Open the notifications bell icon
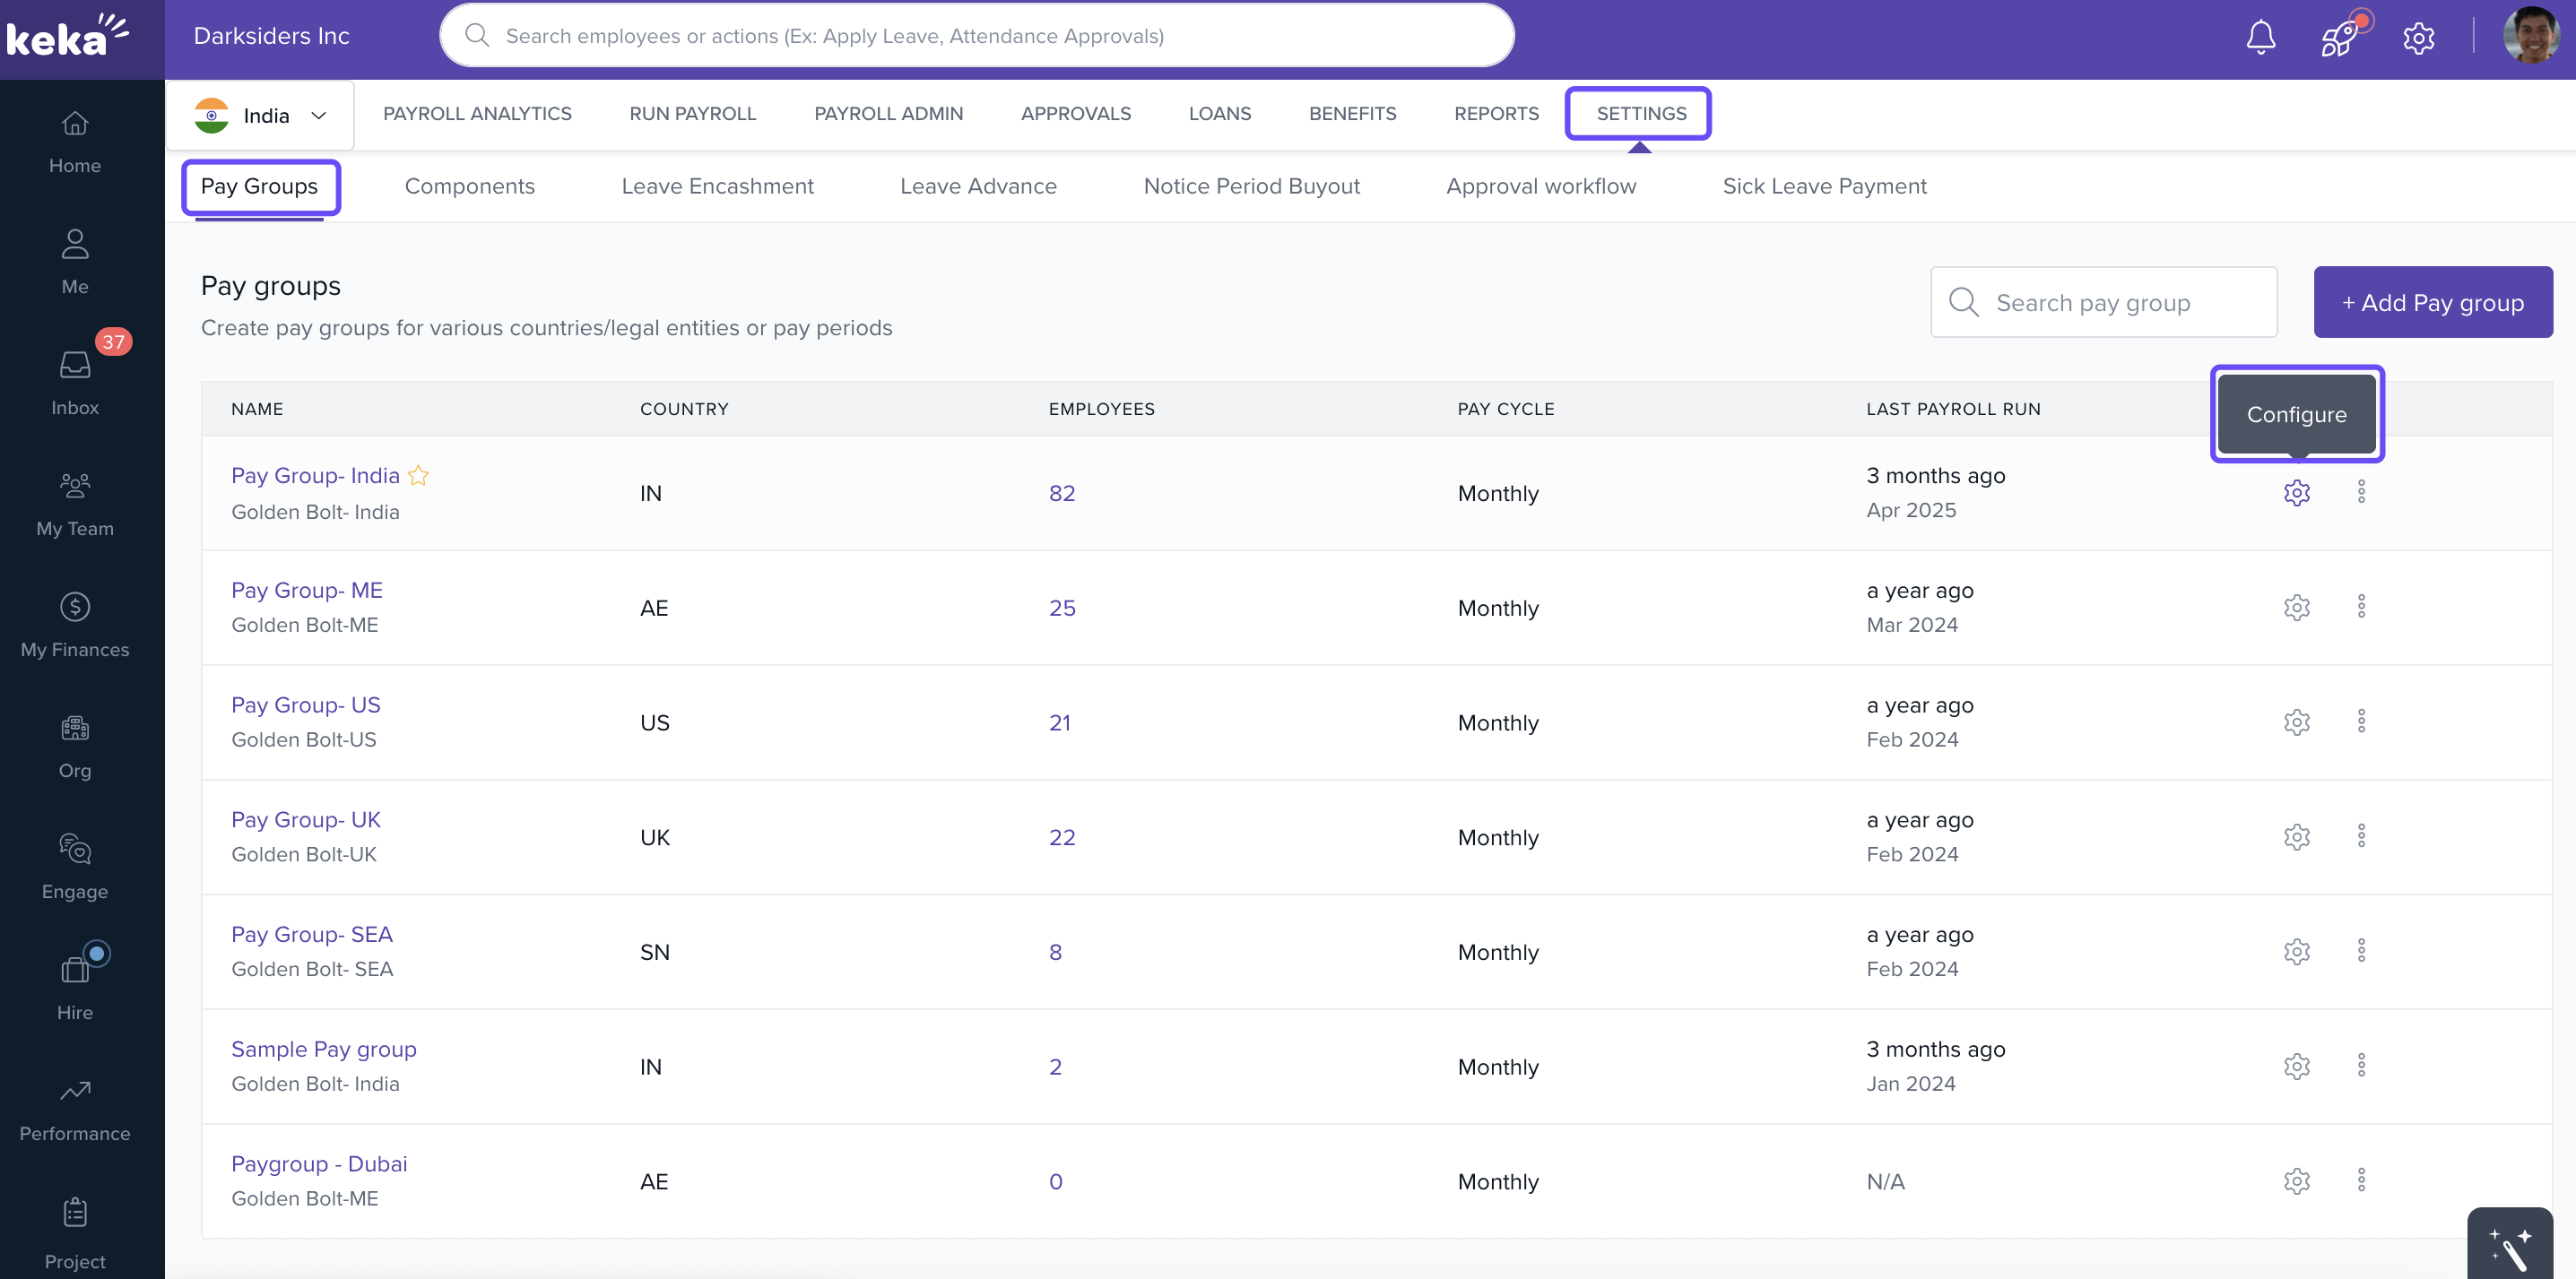 click(2260, 38)
